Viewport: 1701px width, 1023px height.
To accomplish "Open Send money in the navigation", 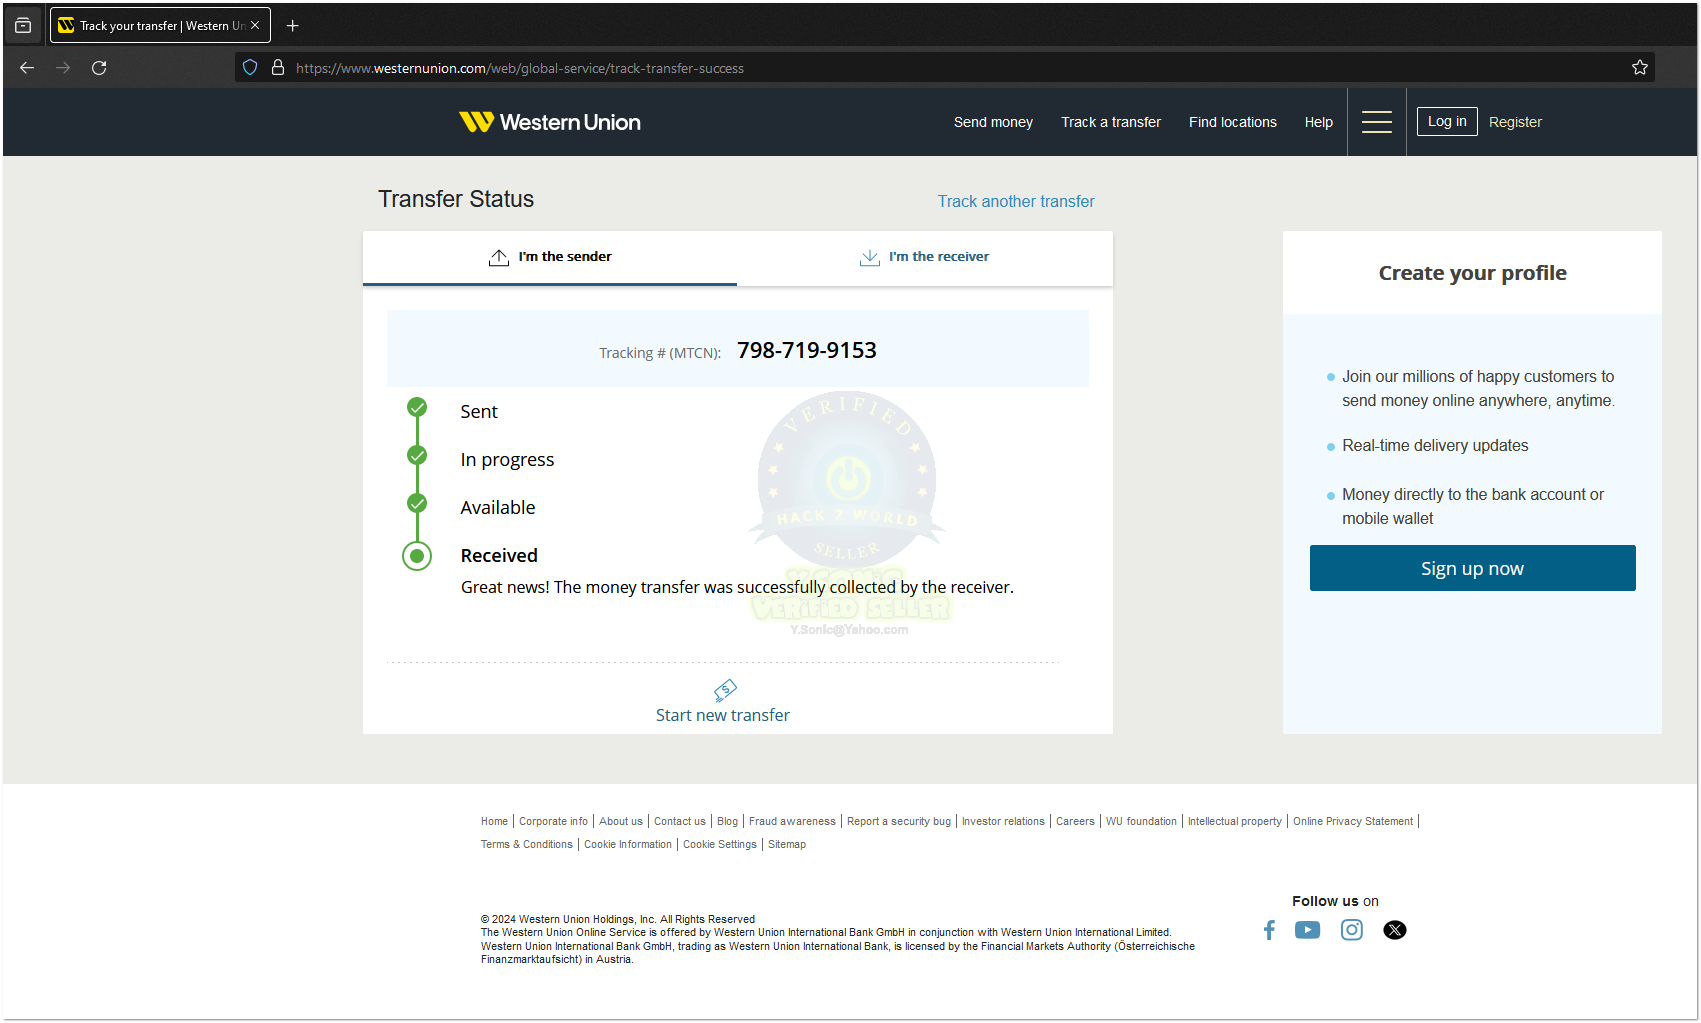I will pyautogui.click(x=993, y=122).
